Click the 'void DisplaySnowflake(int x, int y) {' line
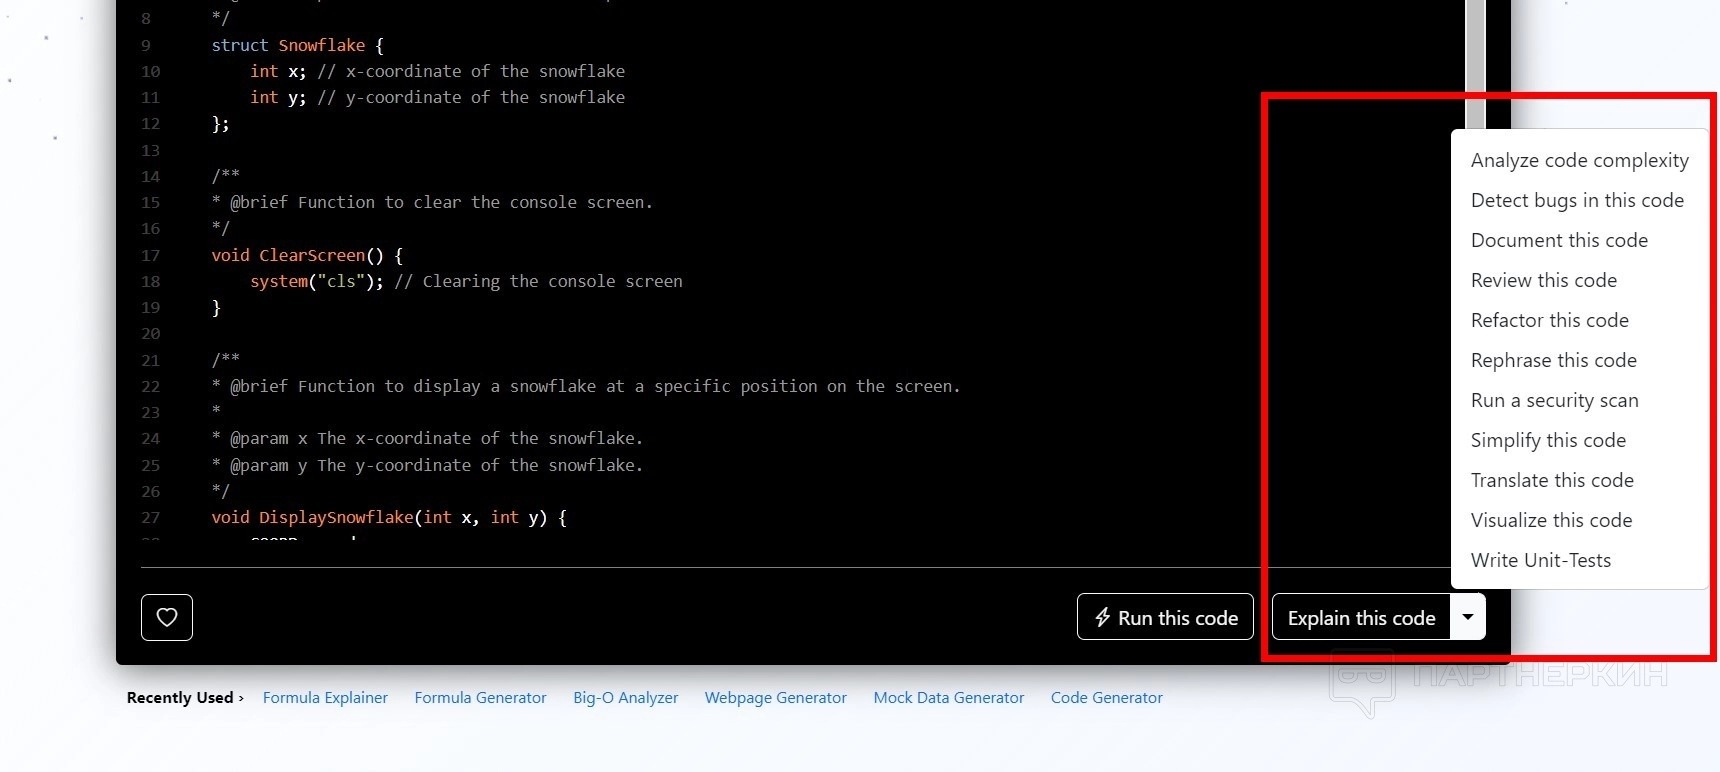Image resolution: width=1720 pixels, height=772 pixels. [389, 518]
